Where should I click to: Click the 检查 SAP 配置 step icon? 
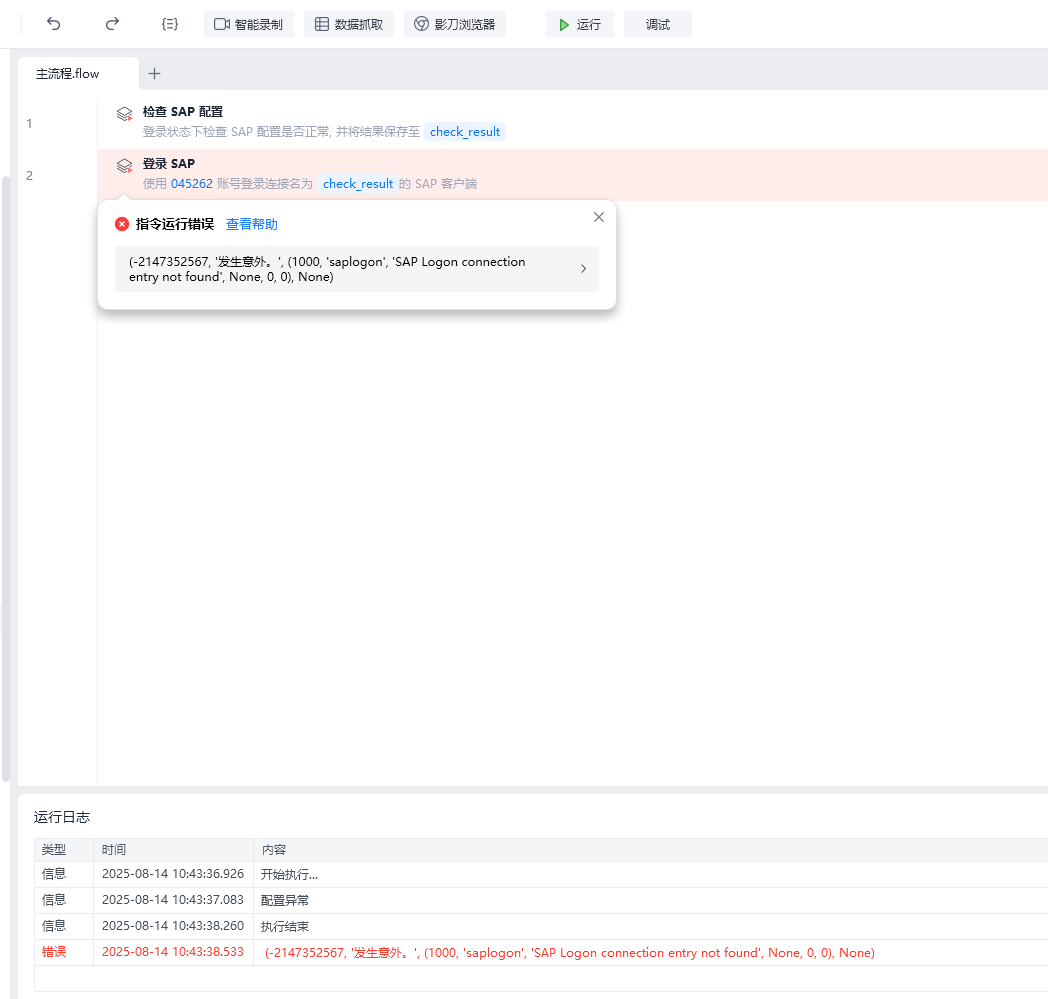(x=124, y=114)
